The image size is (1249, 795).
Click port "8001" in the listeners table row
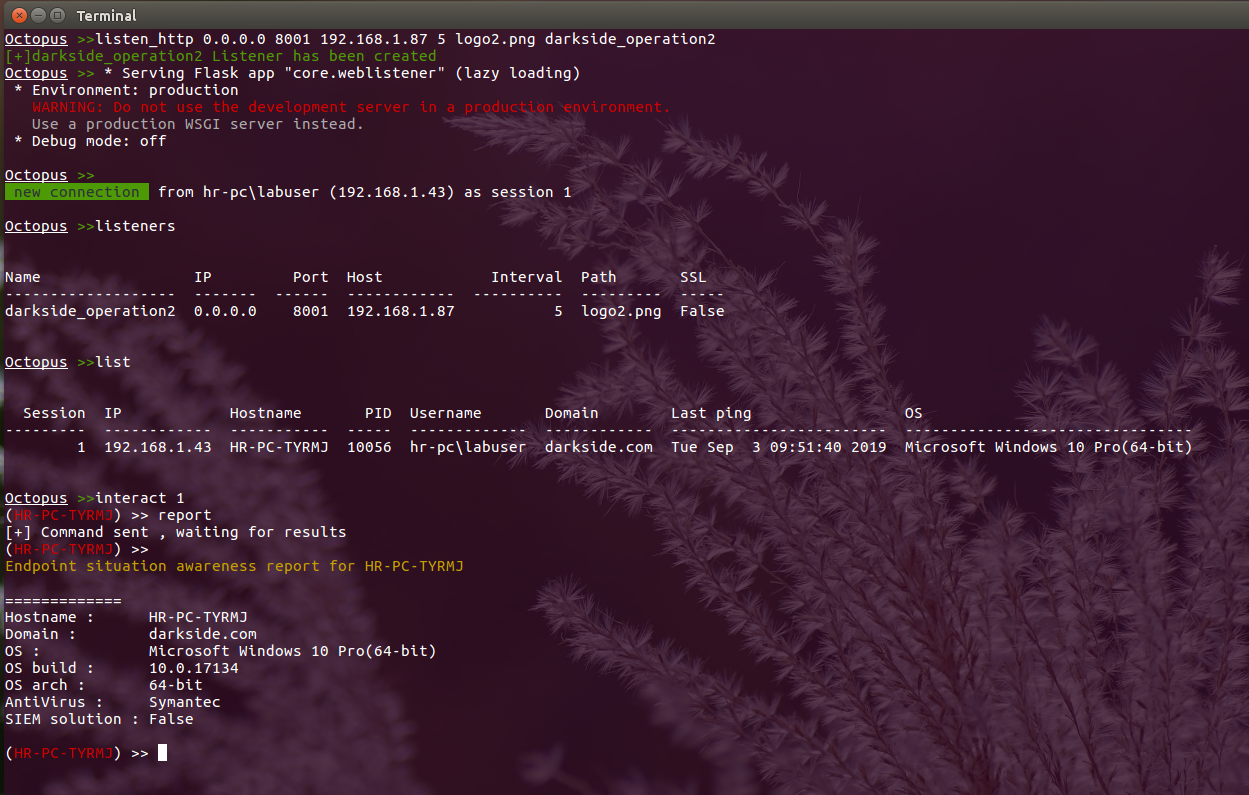[311, 311]
